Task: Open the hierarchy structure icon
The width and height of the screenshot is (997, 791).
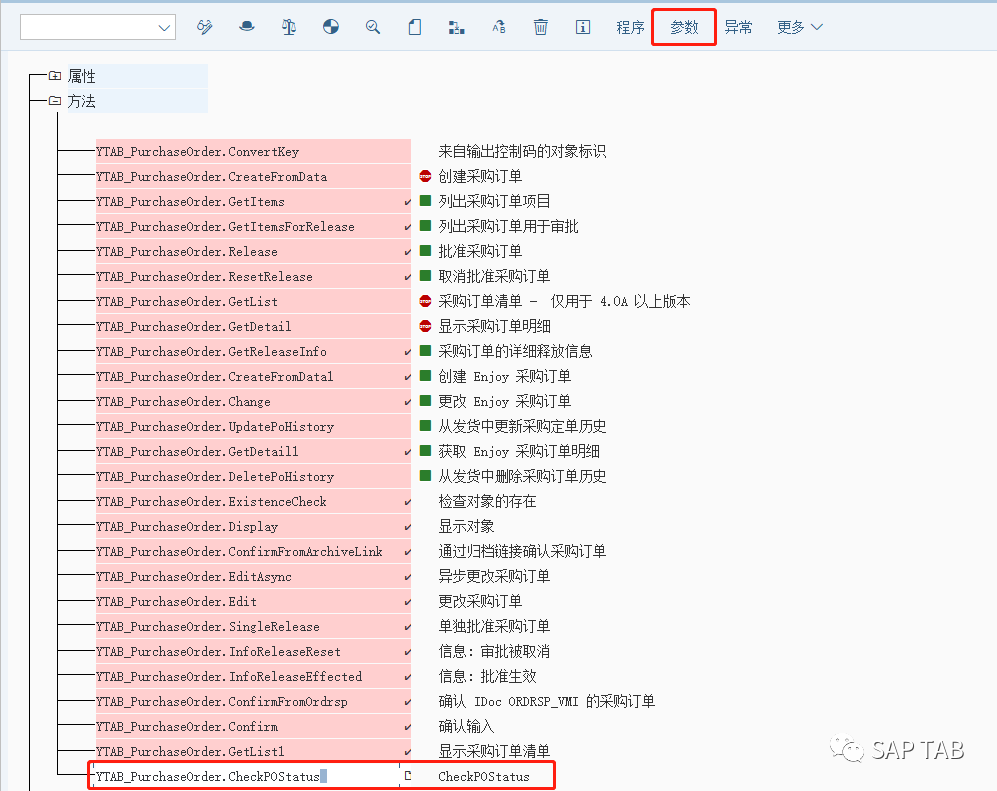Action: [457, 27]
